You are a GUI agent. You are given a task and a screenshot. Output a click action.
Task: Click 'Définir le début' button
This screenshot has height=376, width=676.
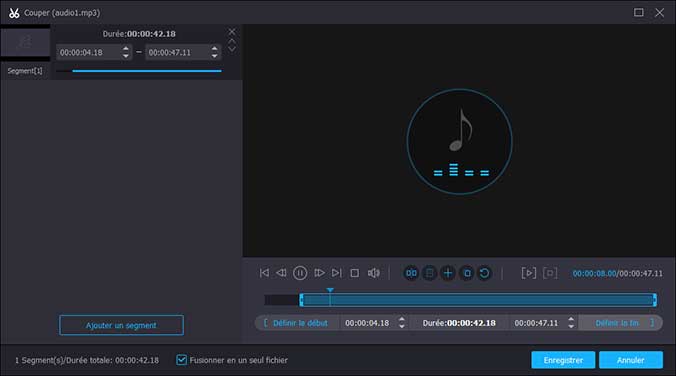296,323
